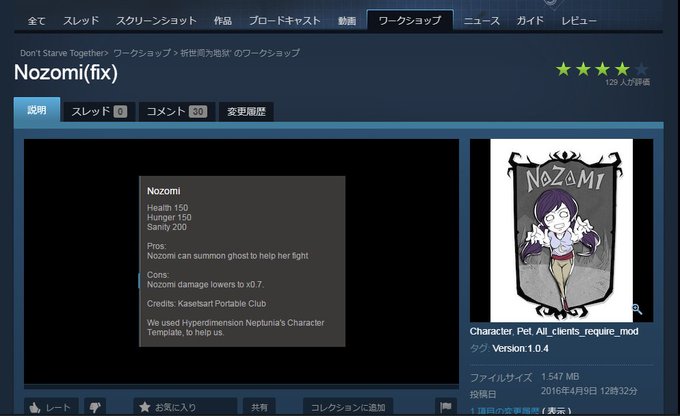Enlarge the Nozomi preview with magnifier icon

(637, 309)
